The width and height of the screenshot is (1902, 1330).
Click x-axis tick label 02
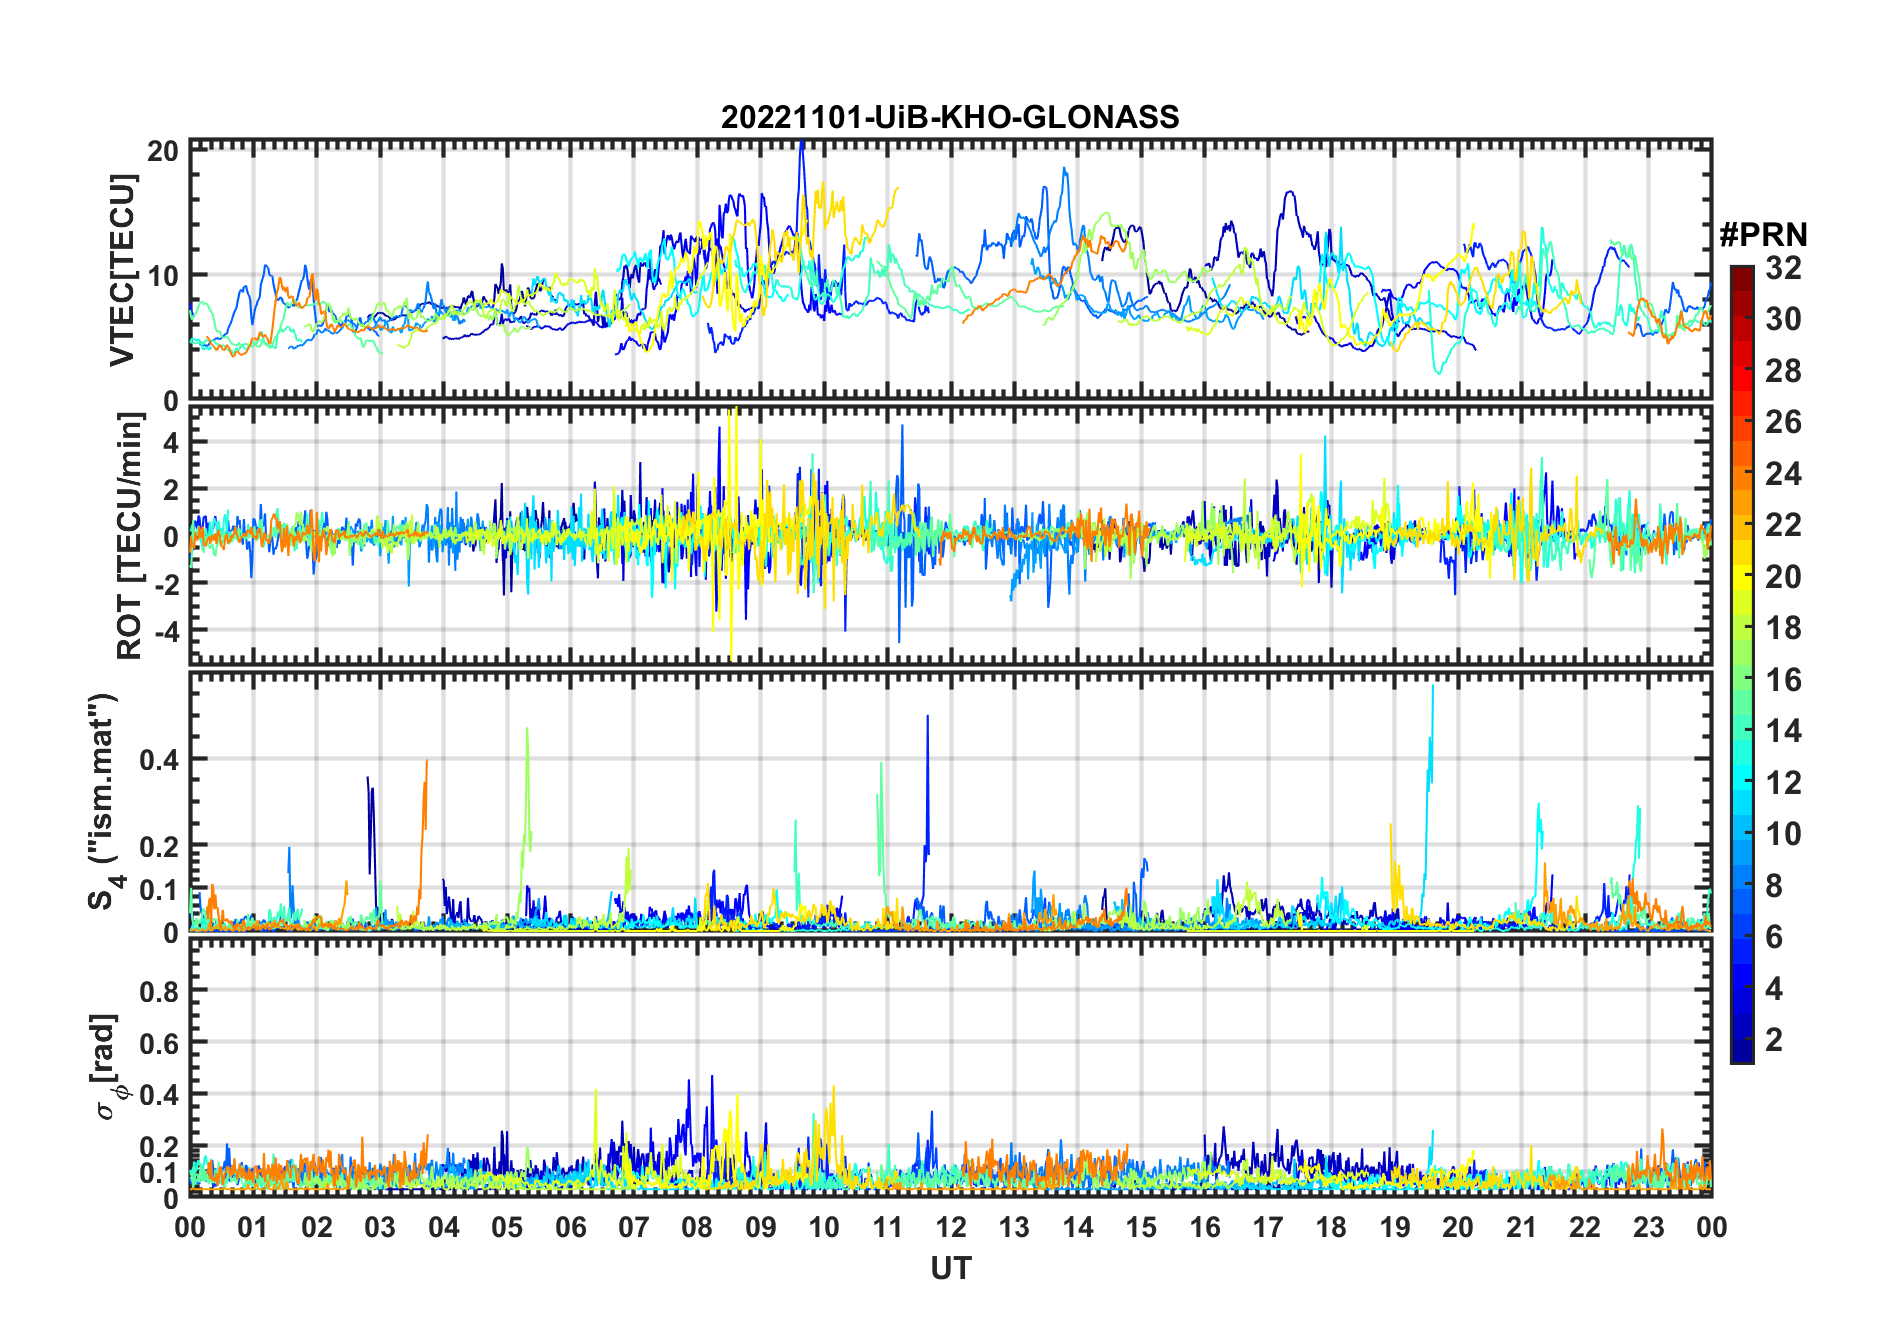tap(317, 1227)
